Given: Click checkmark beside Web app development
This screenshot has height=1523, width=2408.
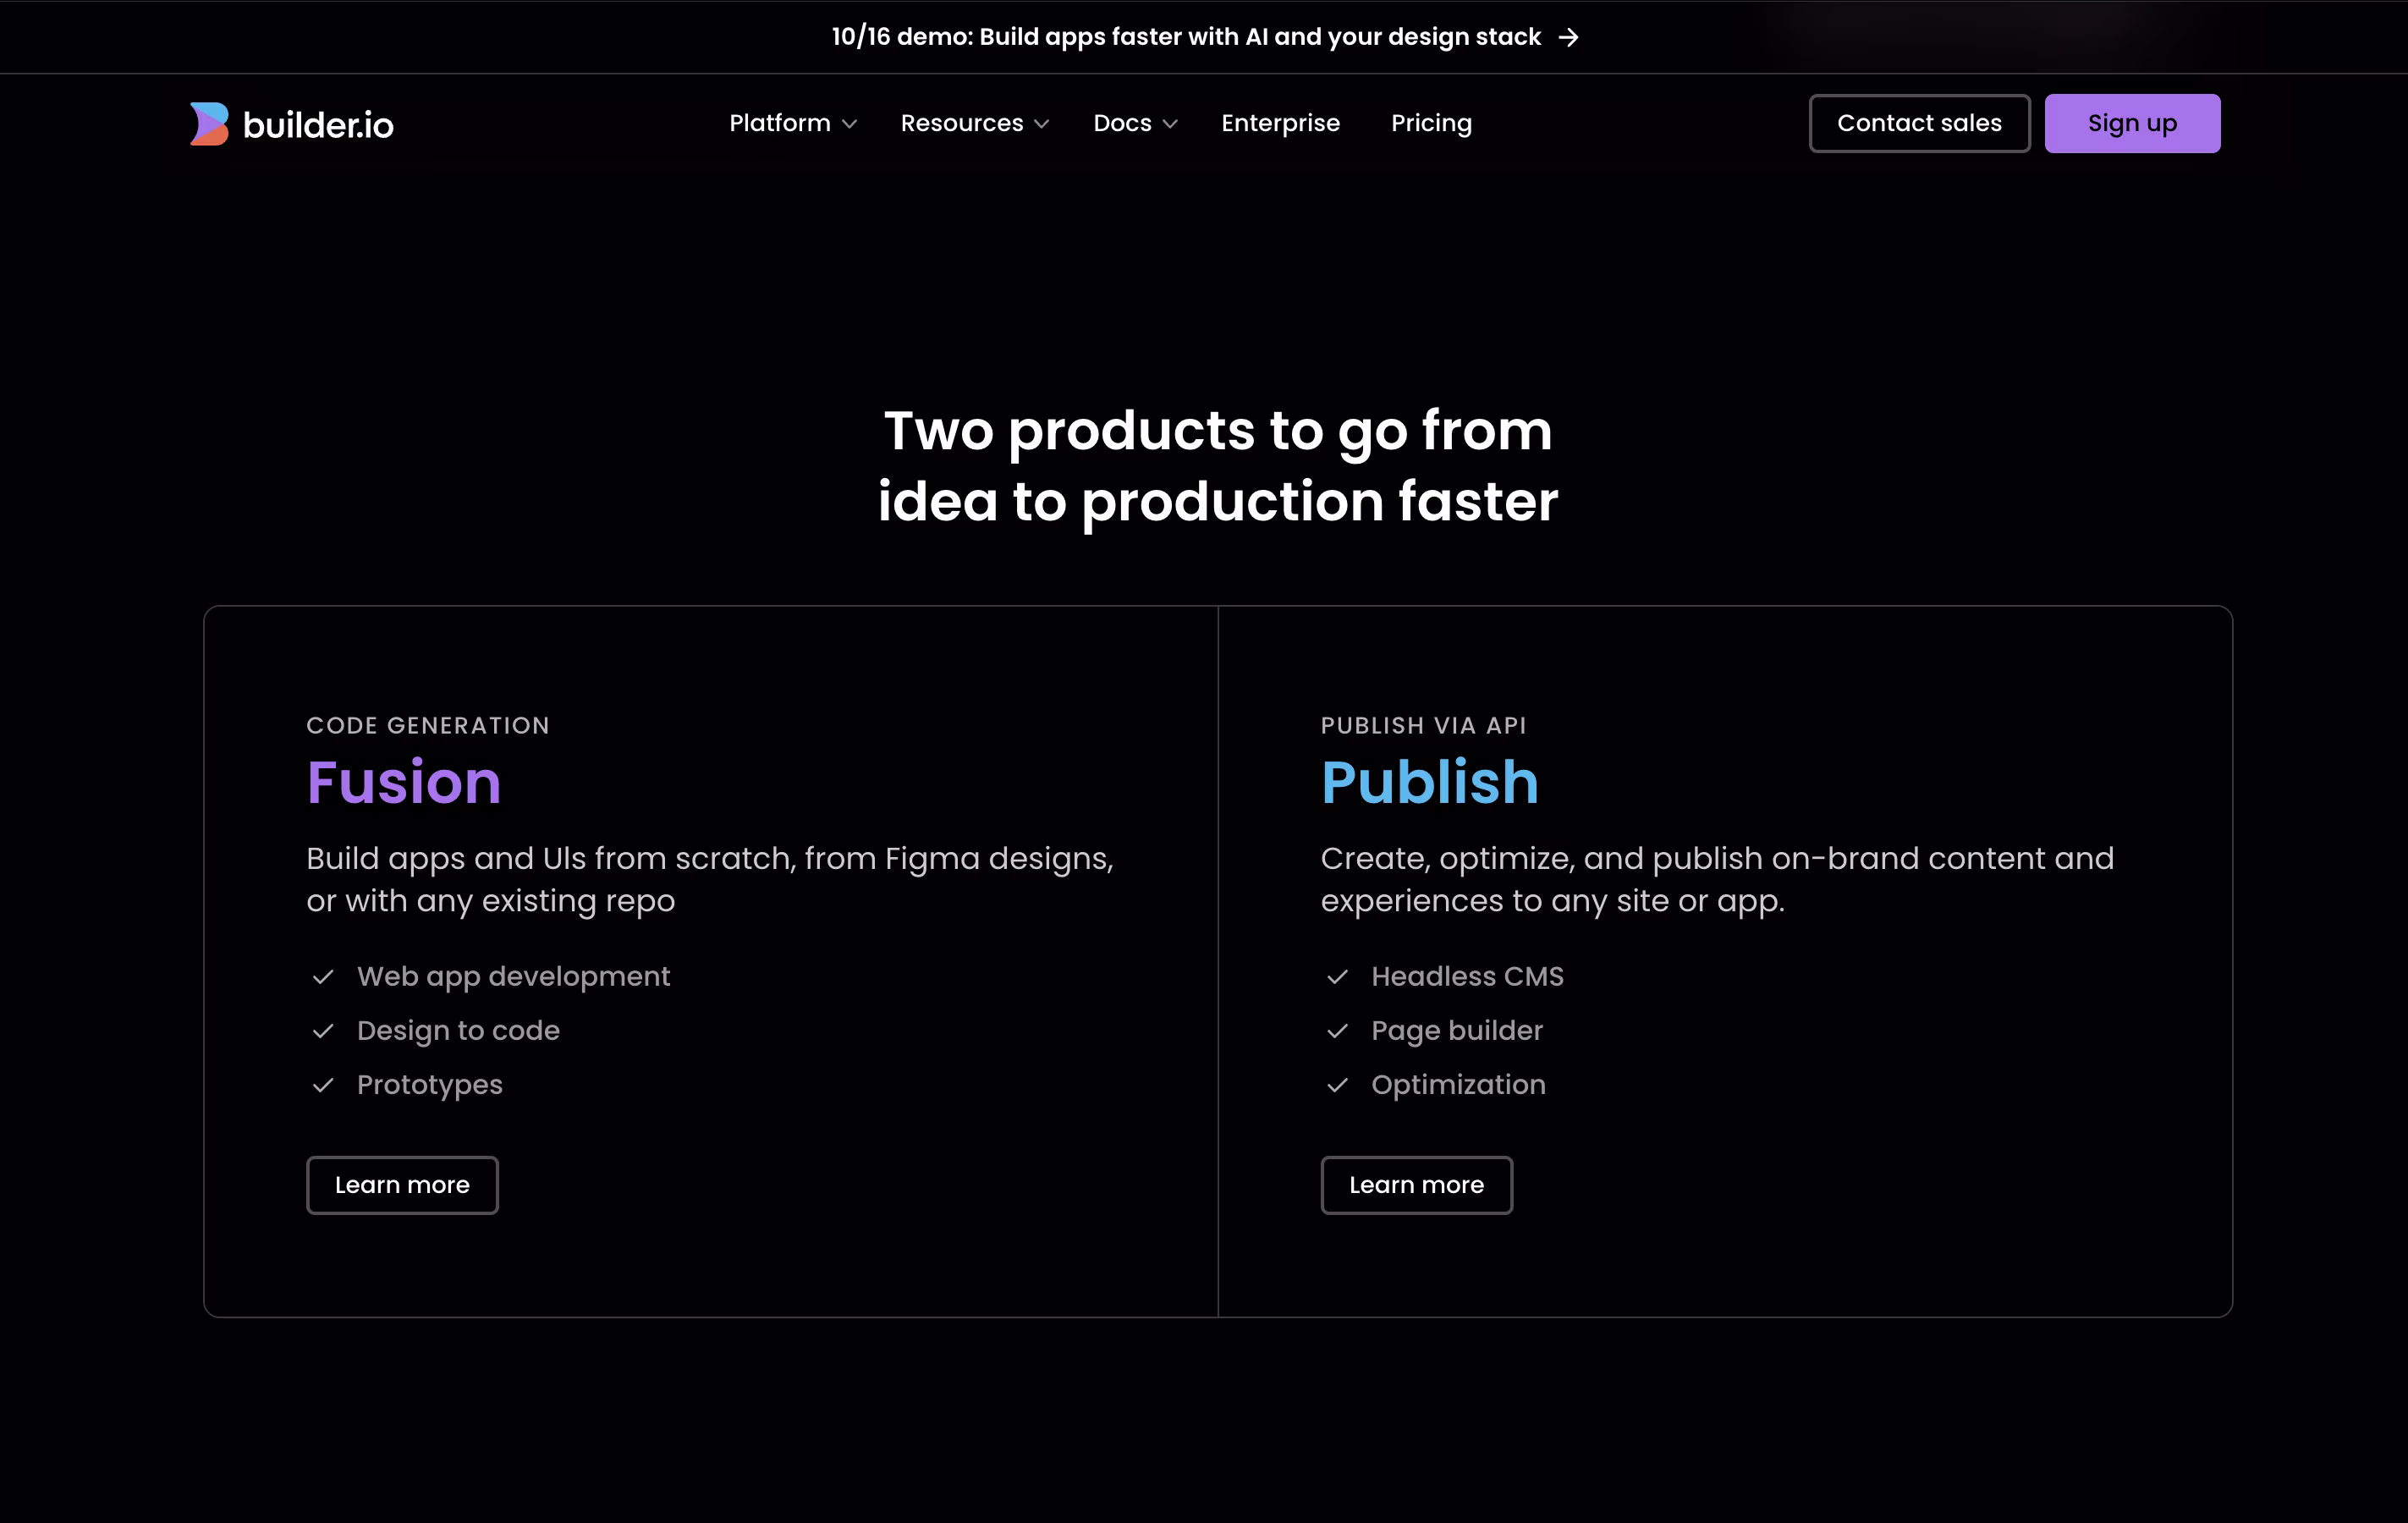Looking at the screenshot, I should 323,977.
